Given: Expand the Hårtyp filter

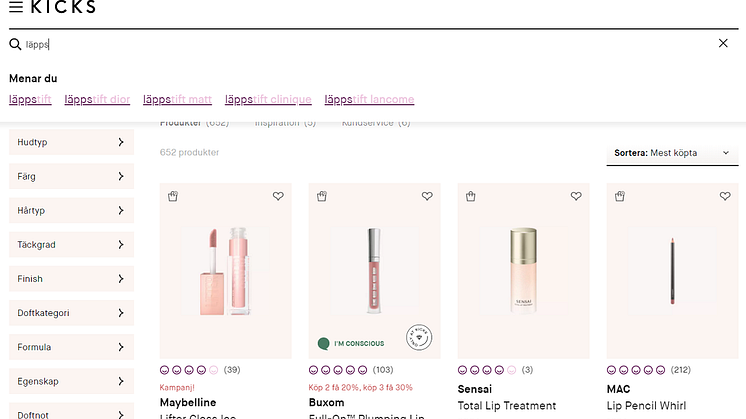Looking at the screenshot, I should (x=71, y=211).
